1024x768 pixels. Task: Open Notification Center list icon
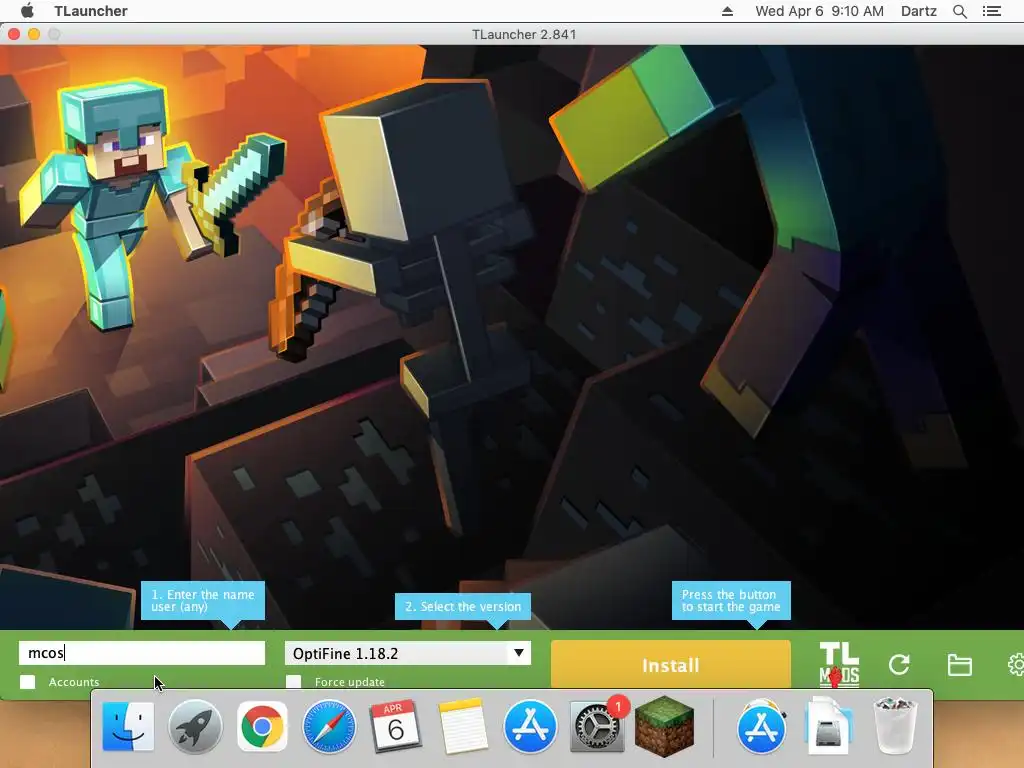click(991, 11)
